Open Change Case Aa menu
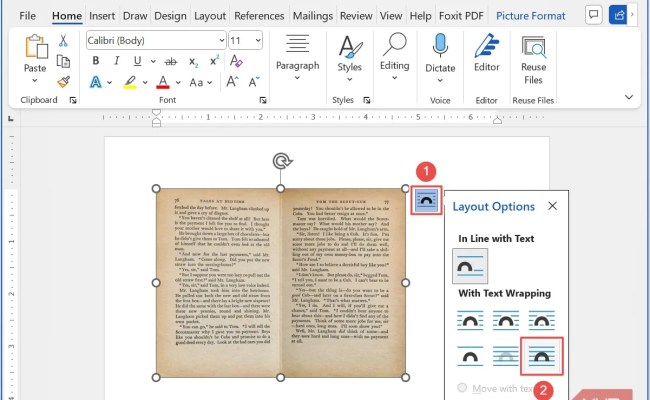The image size is (650, 400). (x=200, y=82)
